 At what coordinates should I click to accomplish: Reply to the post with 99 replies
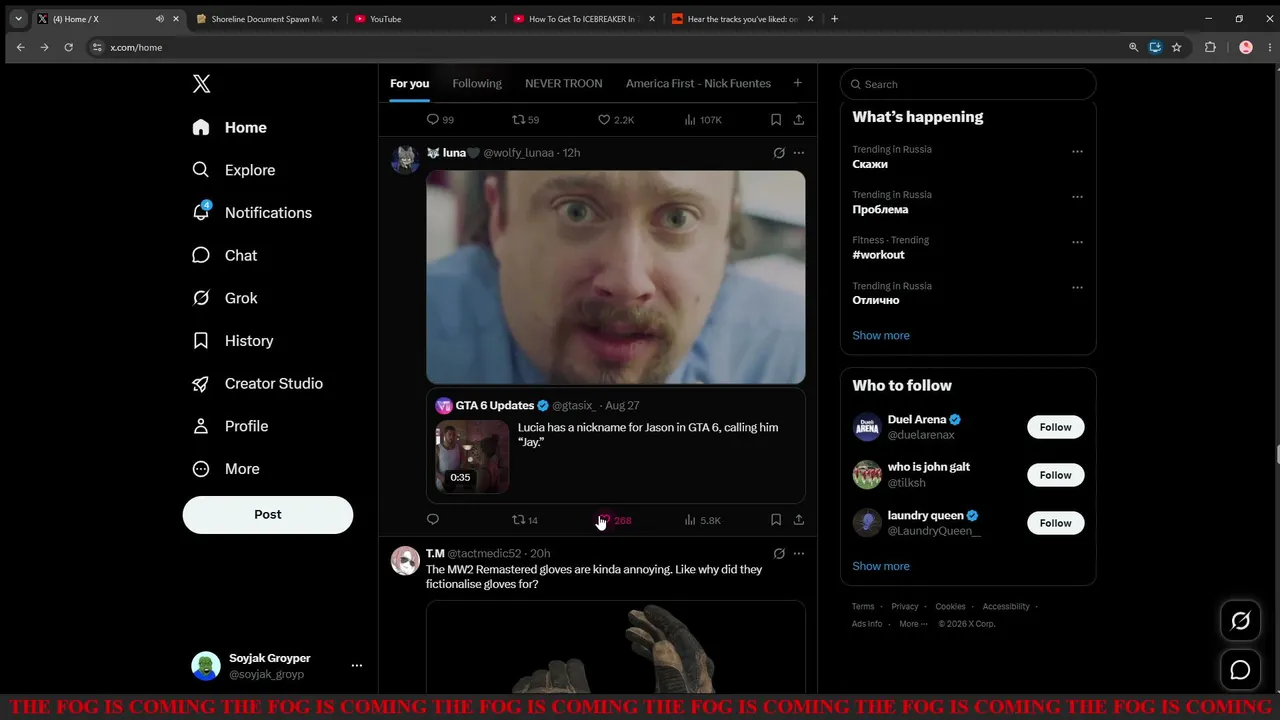pyautogui.click(x=440, y=120)
